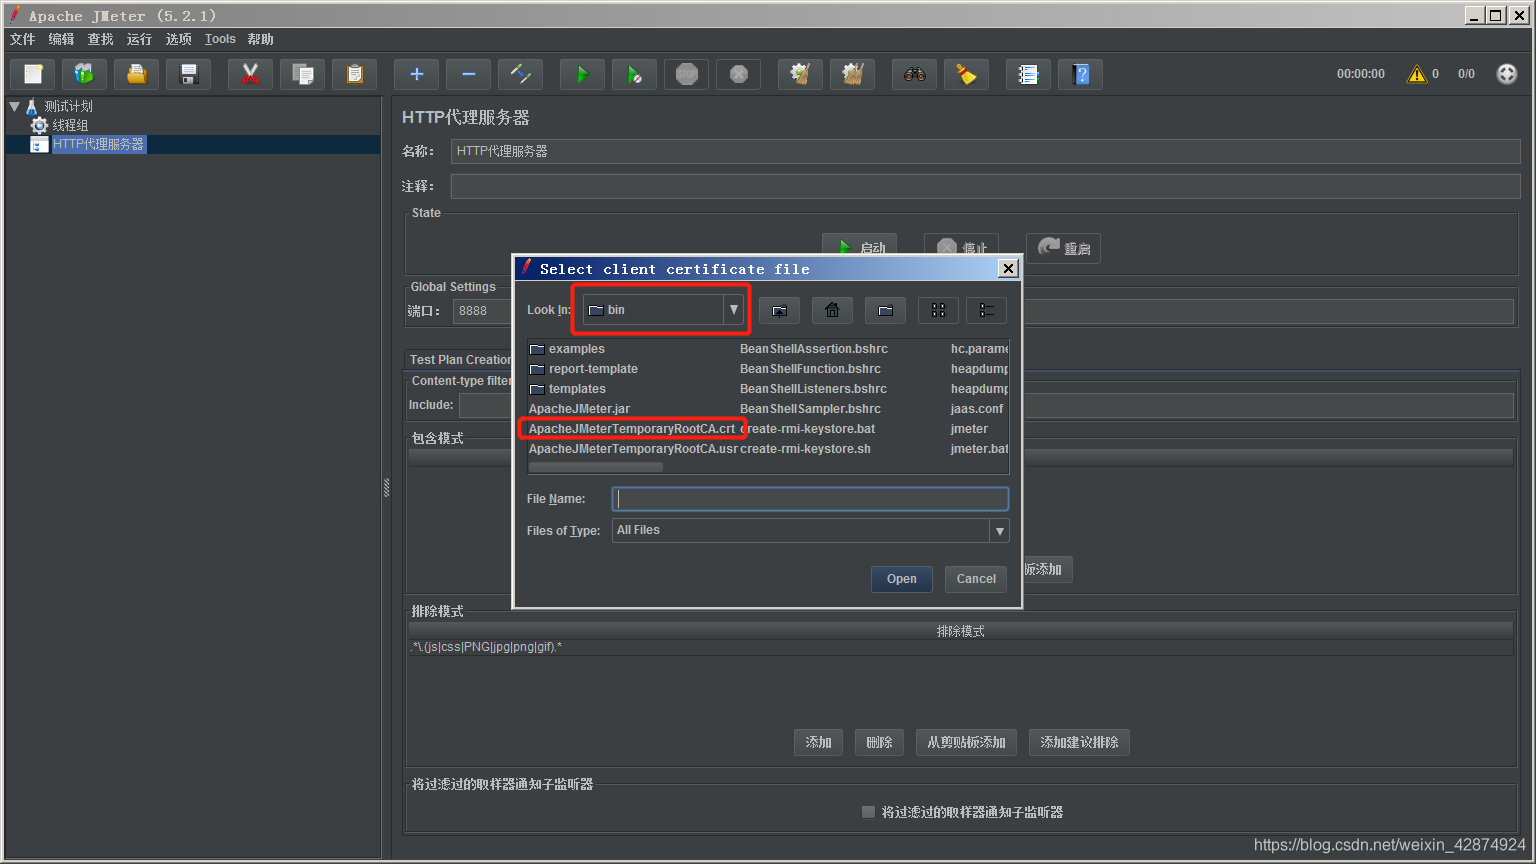
Task: Click the 重启 restart button
Action: click(1063, 248)
